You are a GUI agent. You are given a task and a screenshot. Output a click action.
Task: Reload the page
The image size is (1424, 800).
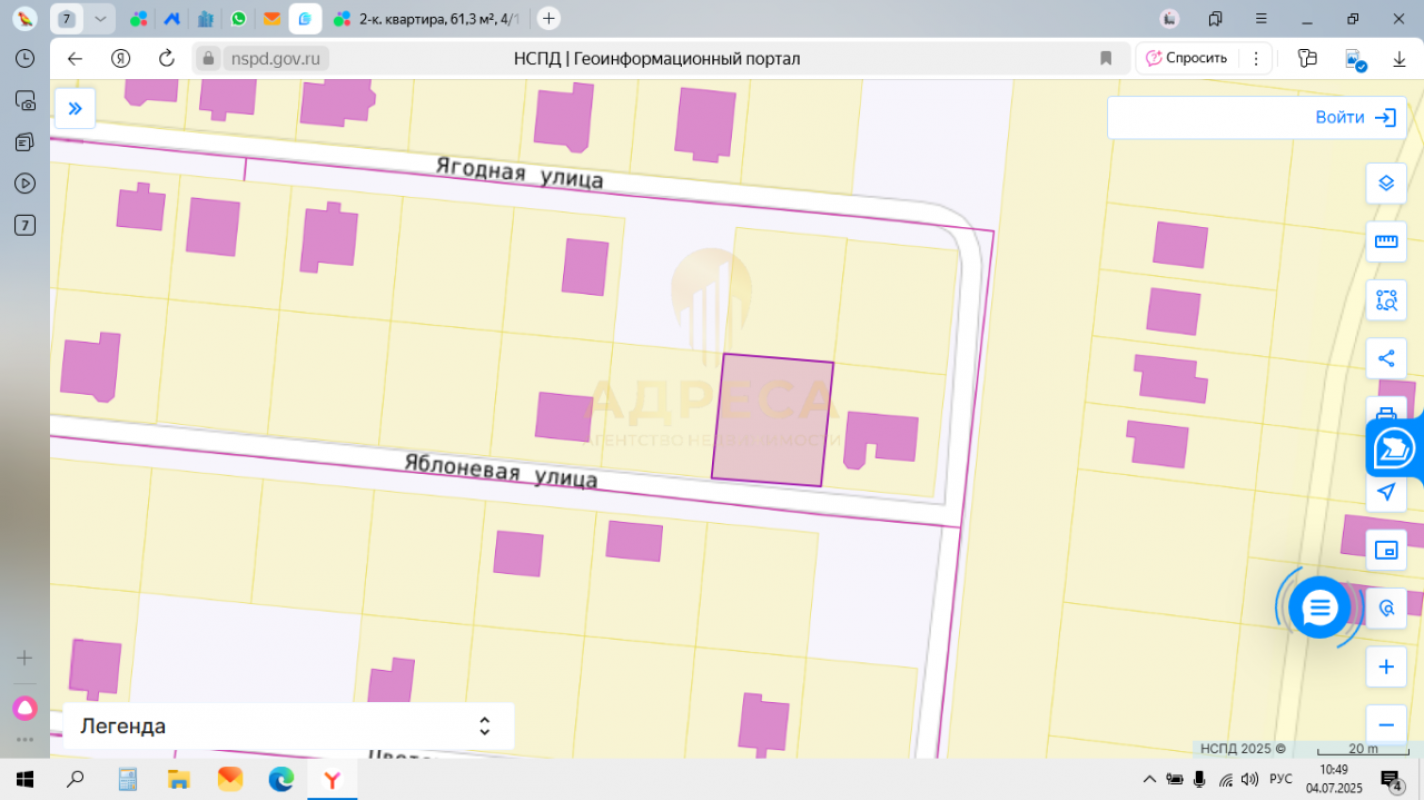167,59
